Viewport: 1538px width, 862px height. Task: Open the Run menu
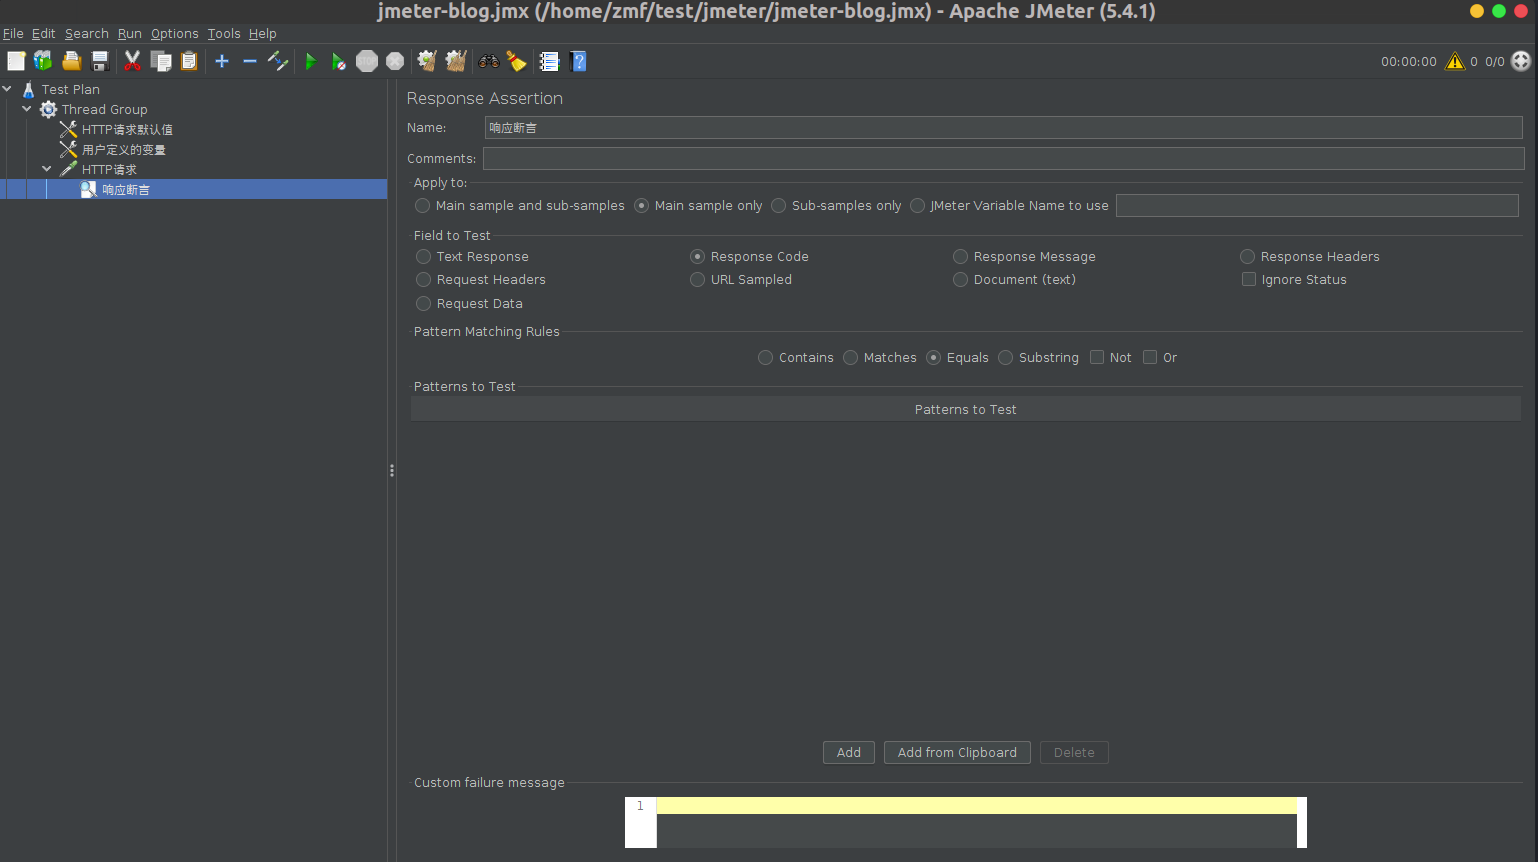tap(130, 34)
